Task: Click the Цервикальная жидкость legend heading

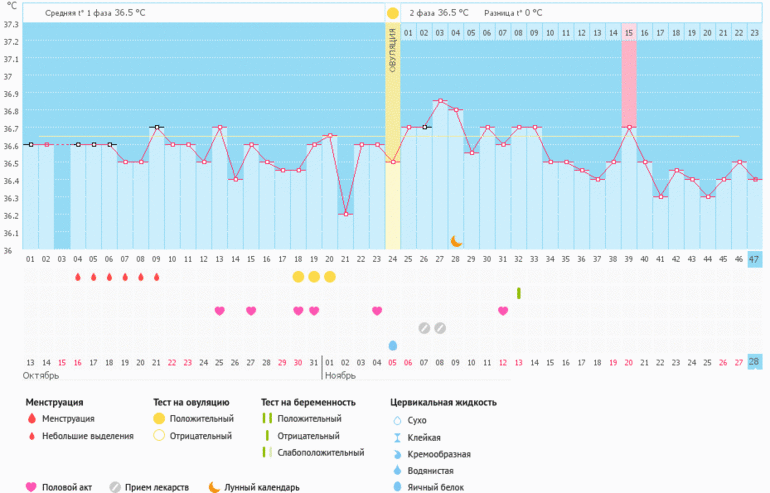Action: click(x=443, y=402)
